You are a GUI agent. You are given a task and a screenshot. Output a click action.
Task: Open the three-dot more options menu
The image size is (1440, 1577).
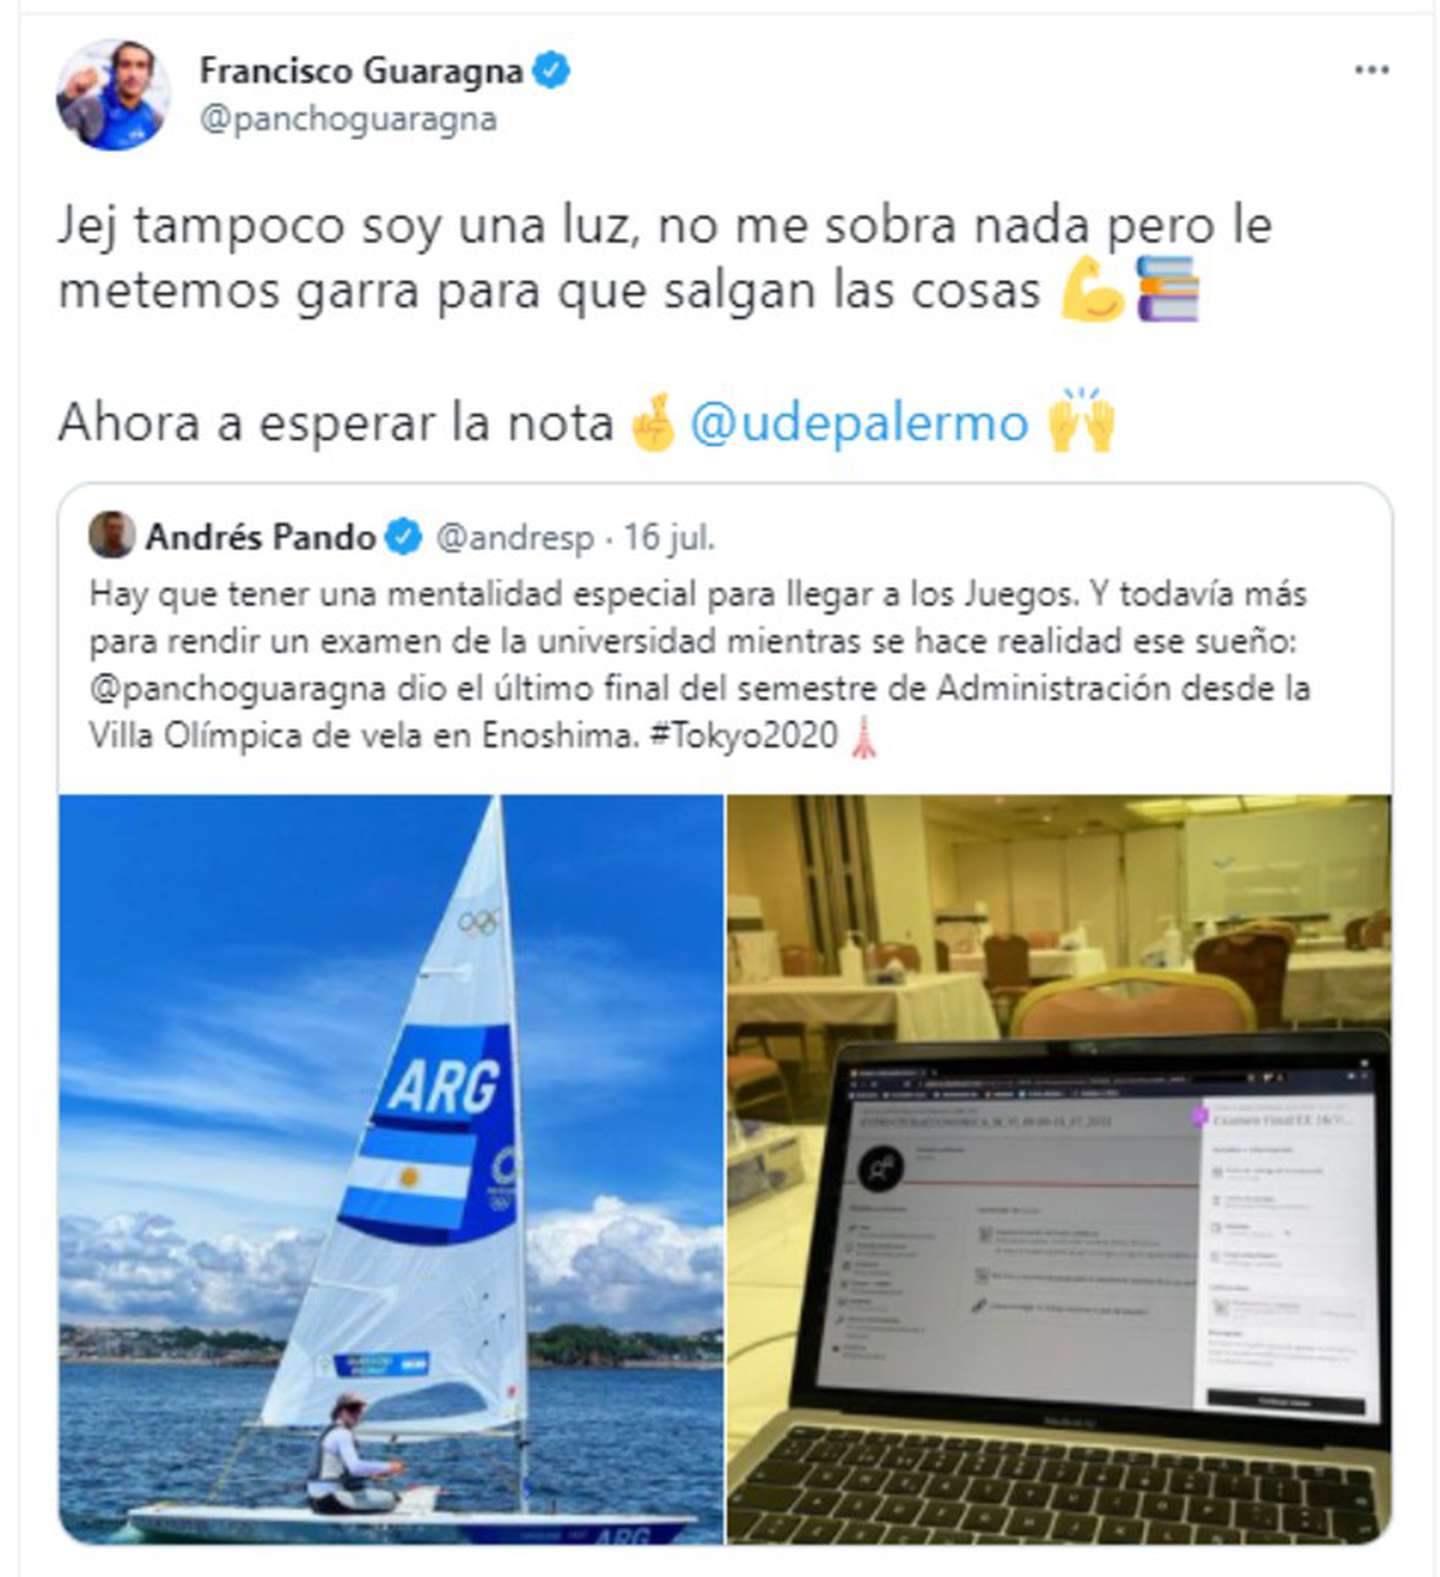(1371, 70)
